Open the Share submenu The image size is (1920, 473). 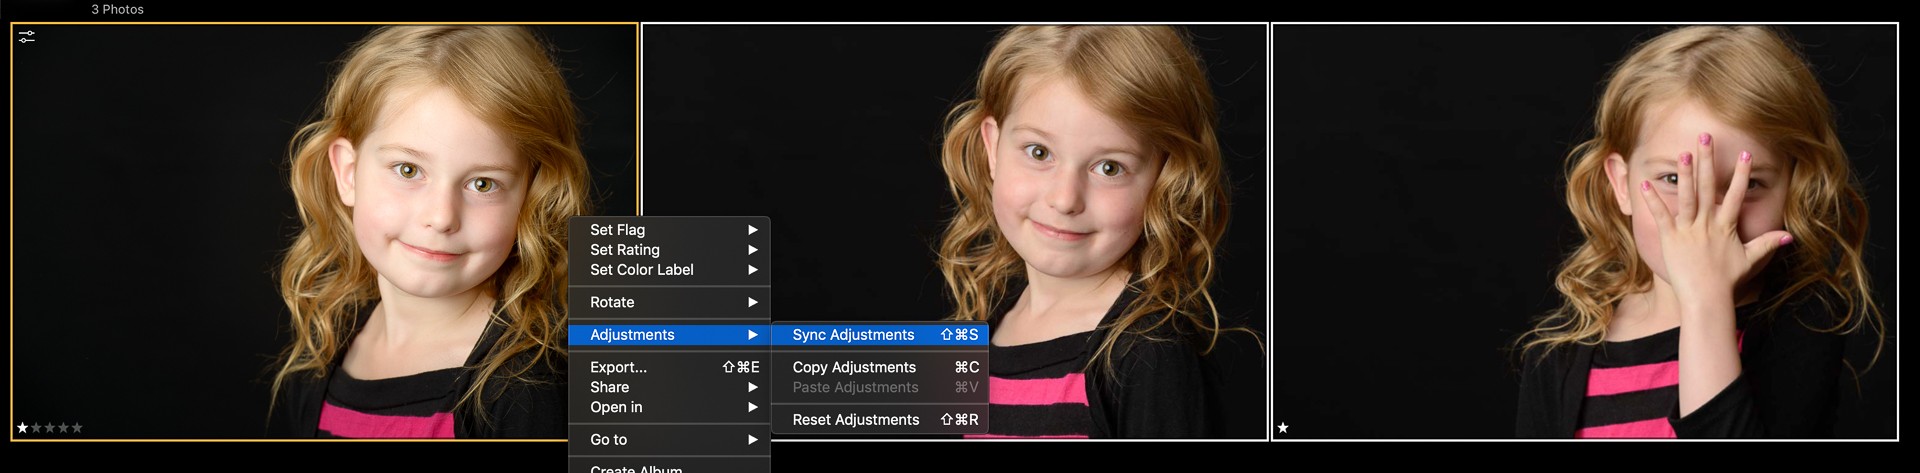(x=610, y=387)
